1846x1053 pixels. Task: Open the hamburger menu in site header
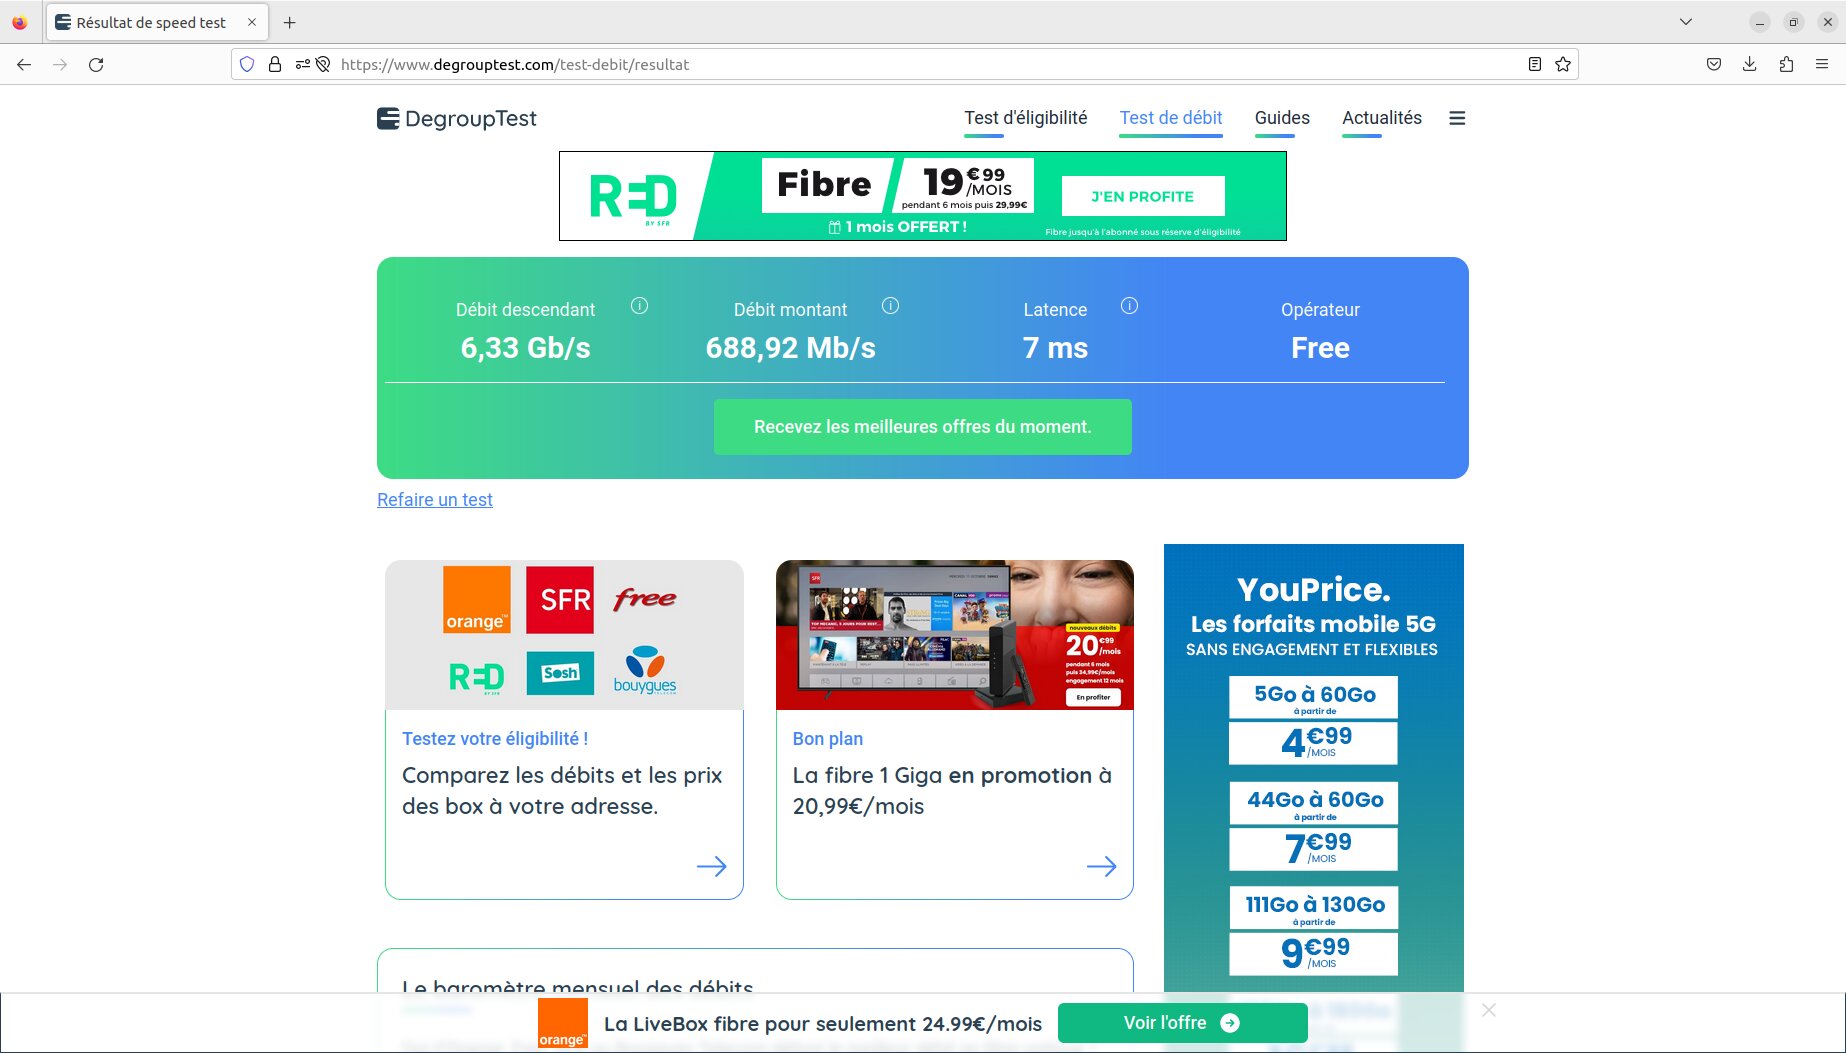(1457, 118)
